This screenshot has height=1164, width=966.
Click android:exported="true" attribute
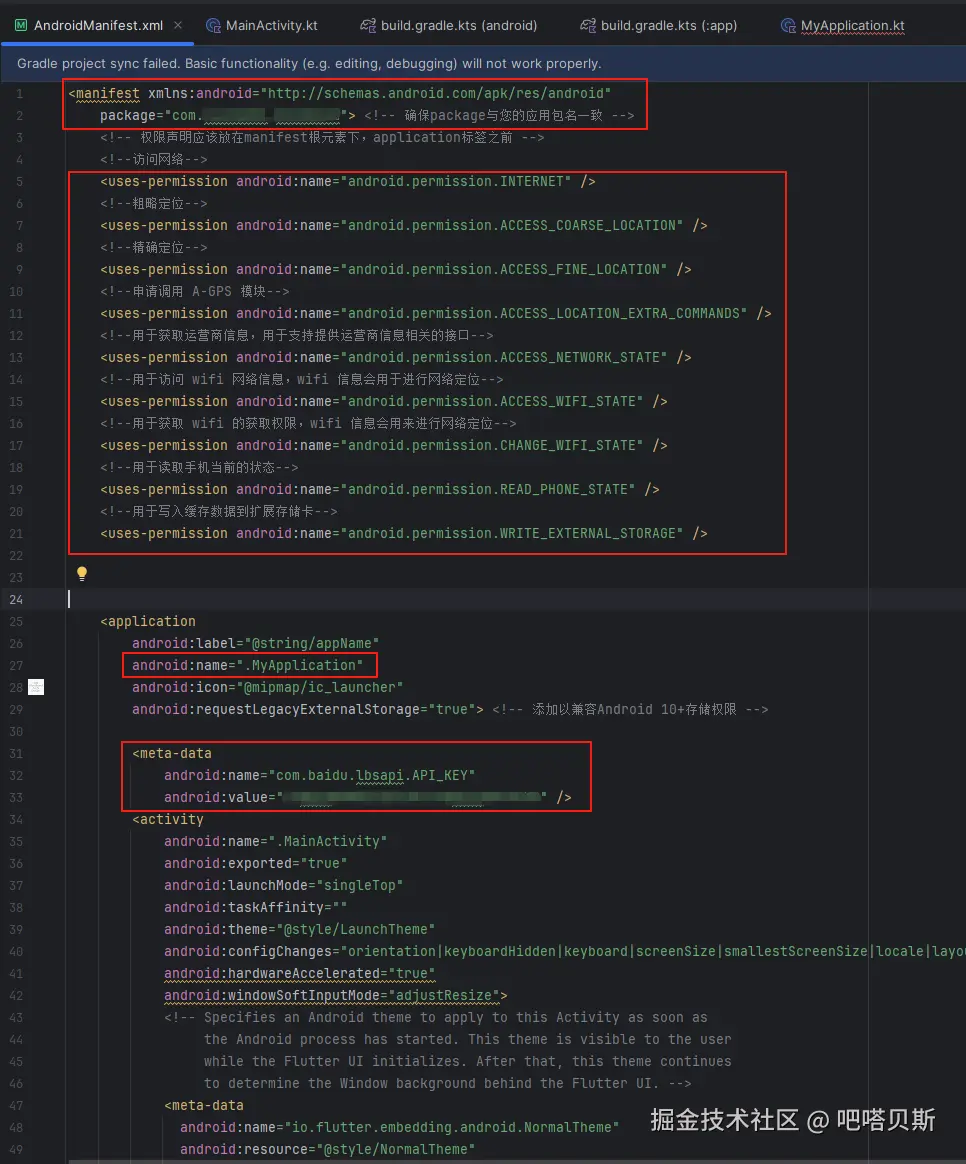tap(255, 863)
